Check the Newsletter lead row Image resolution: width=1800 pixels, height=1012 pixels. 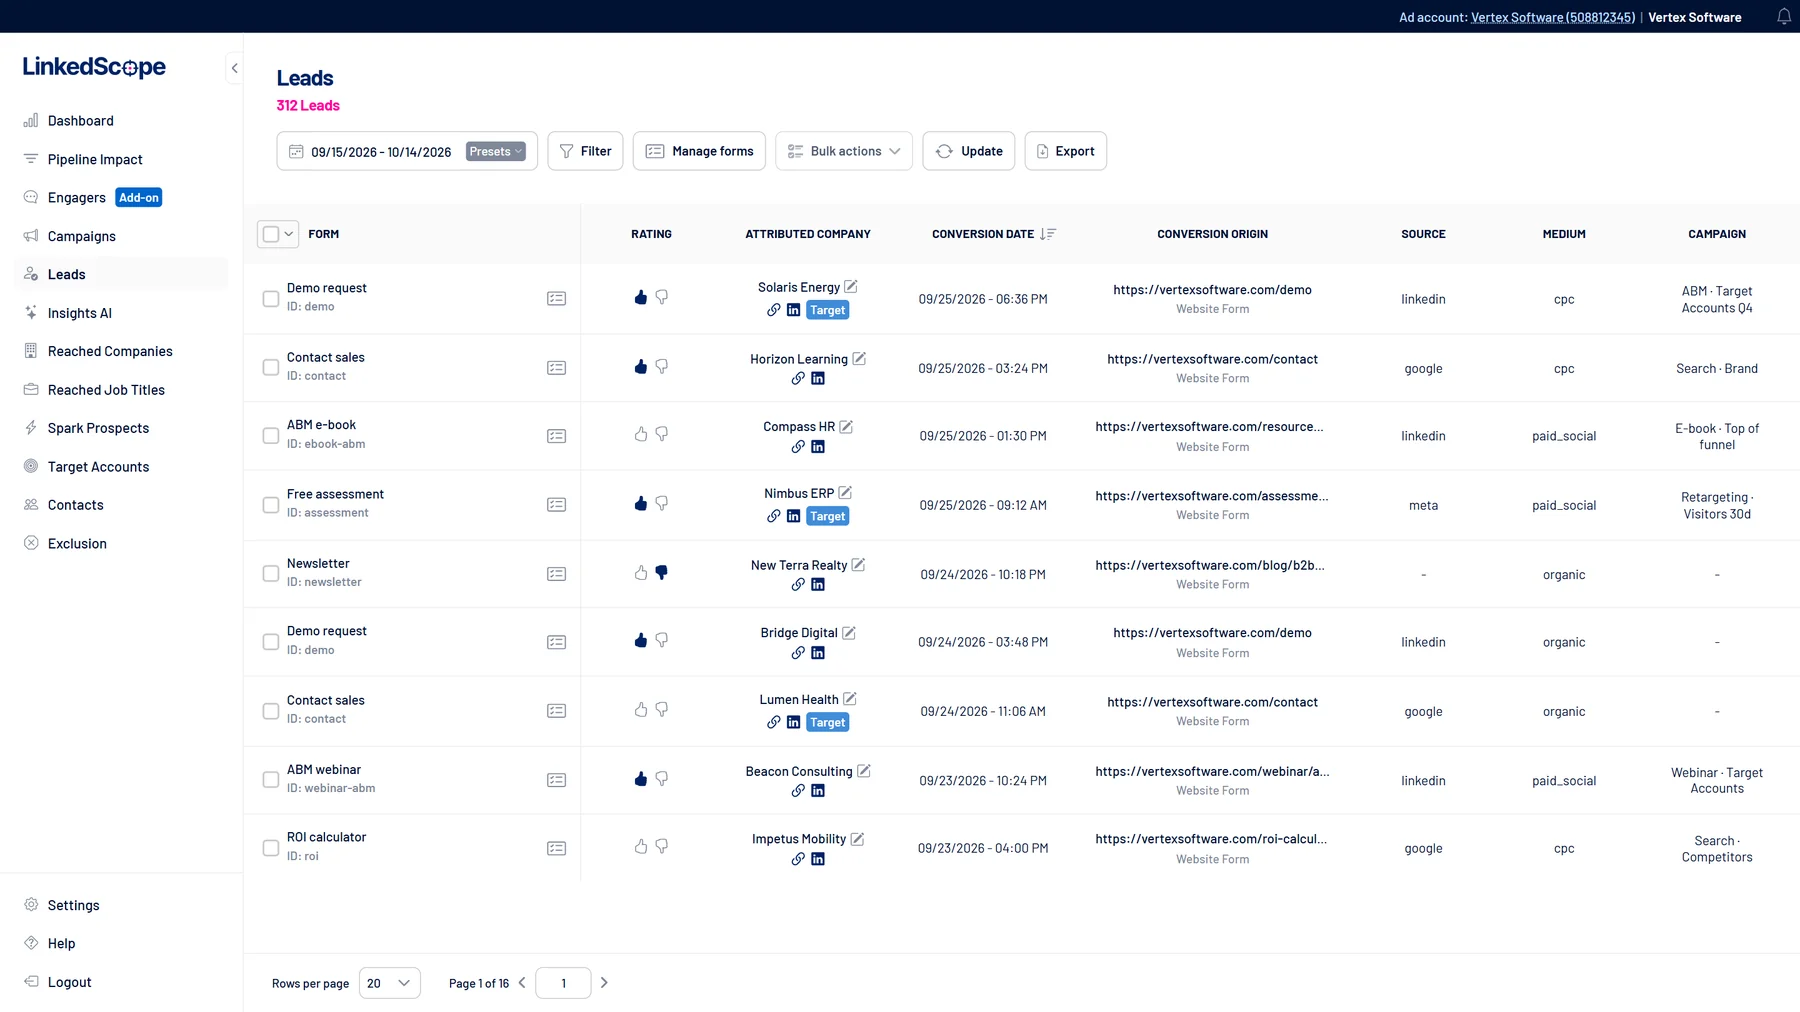point(271,574)
